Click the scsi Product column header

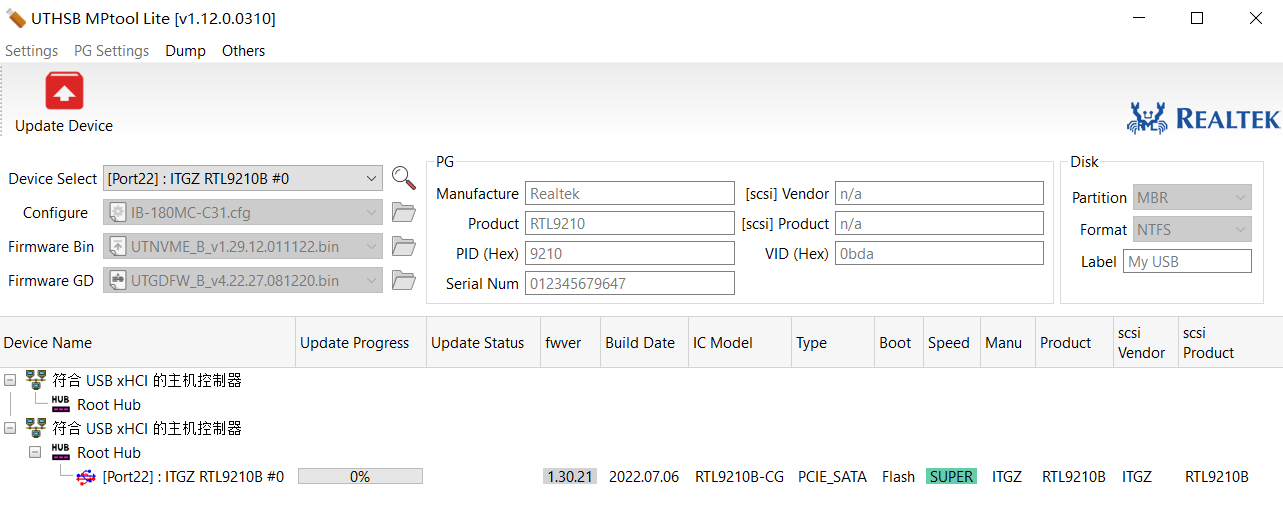(1230, 342)
